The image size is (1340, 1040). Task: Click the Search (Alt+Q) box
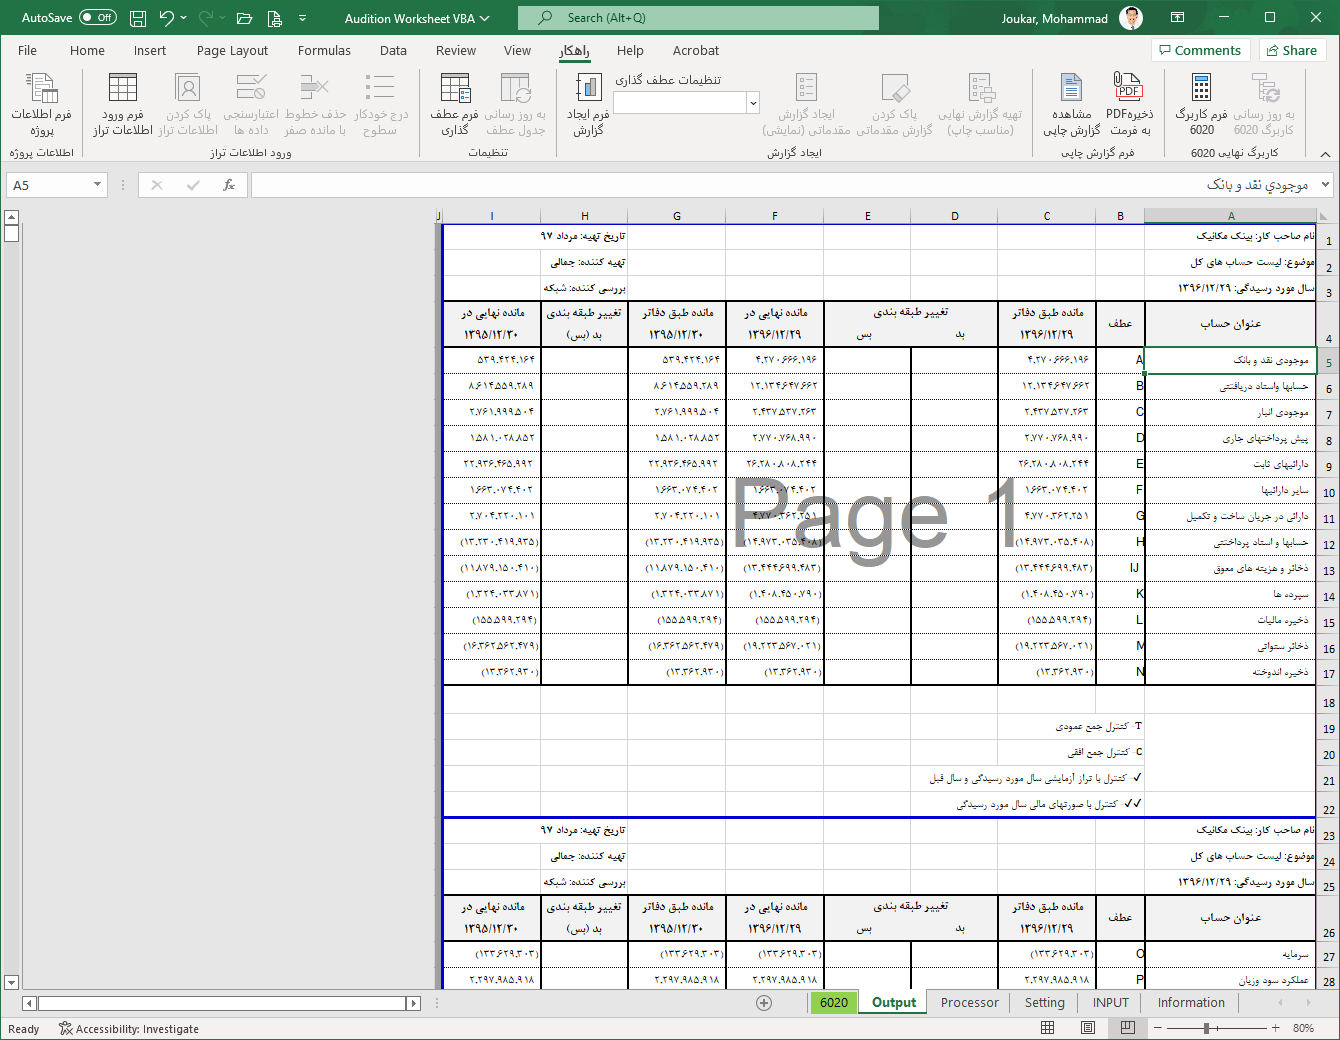[698, 18]
